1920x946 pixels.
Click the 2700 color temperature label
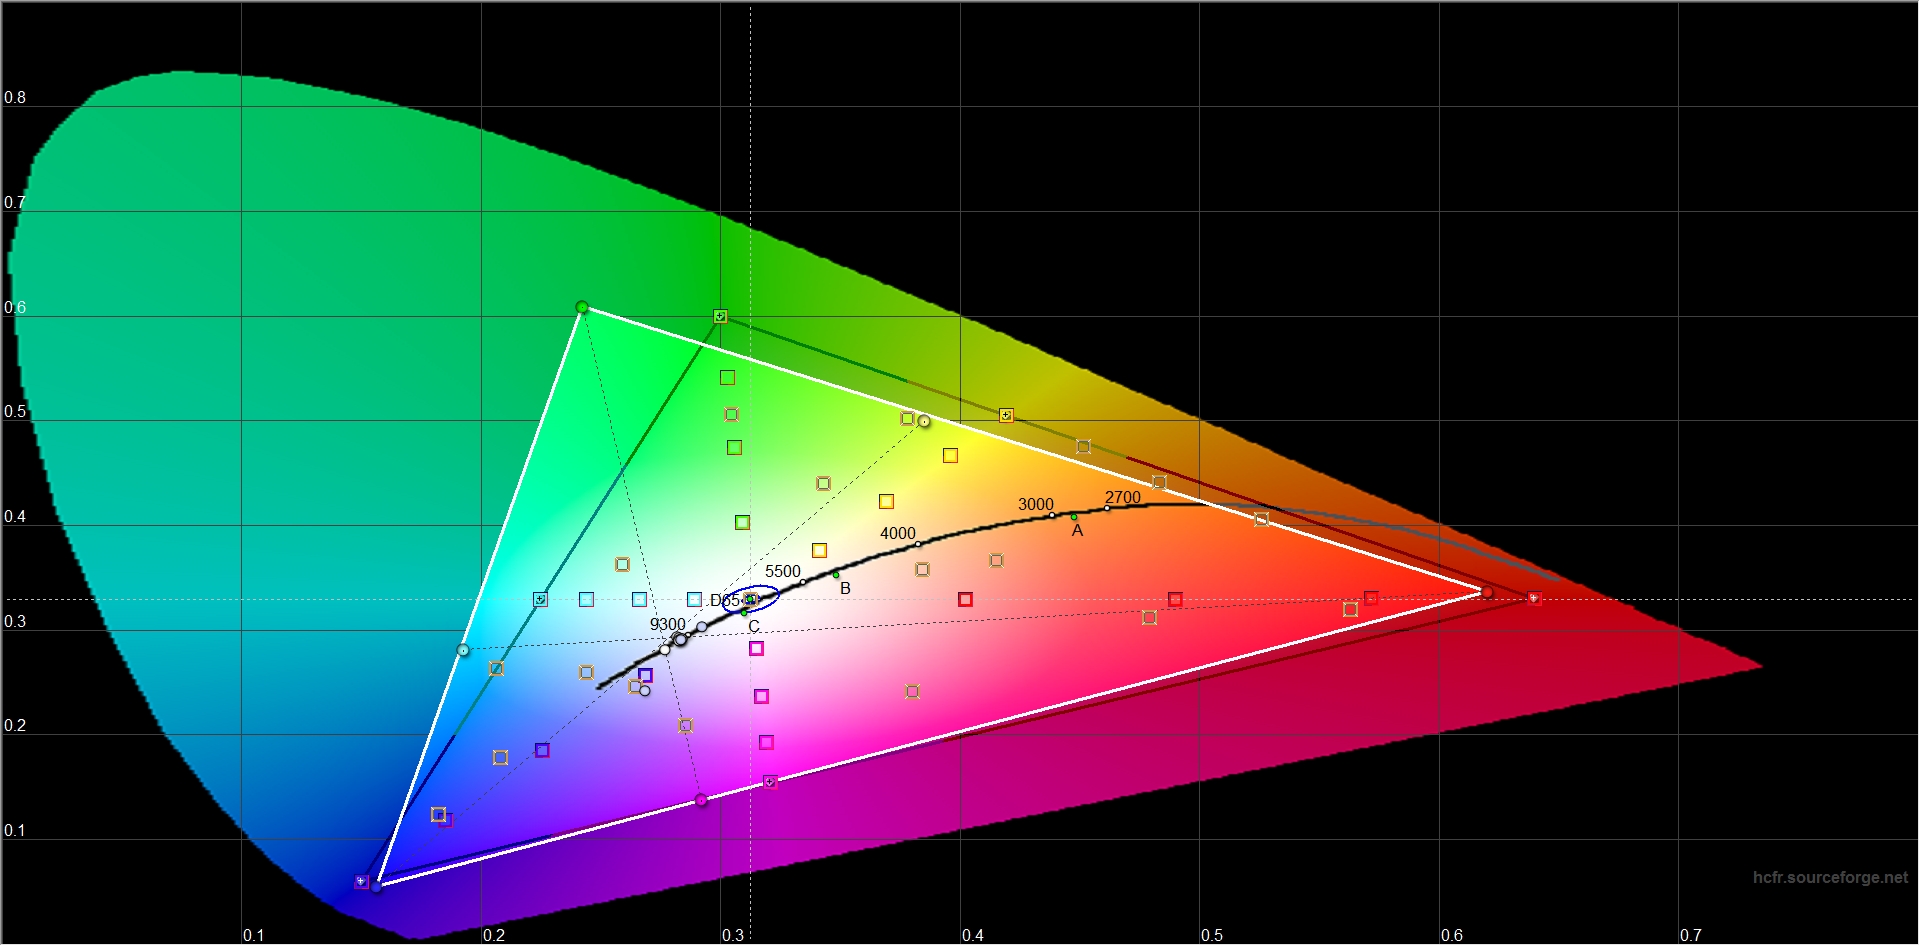click(x=1123, y=498)
